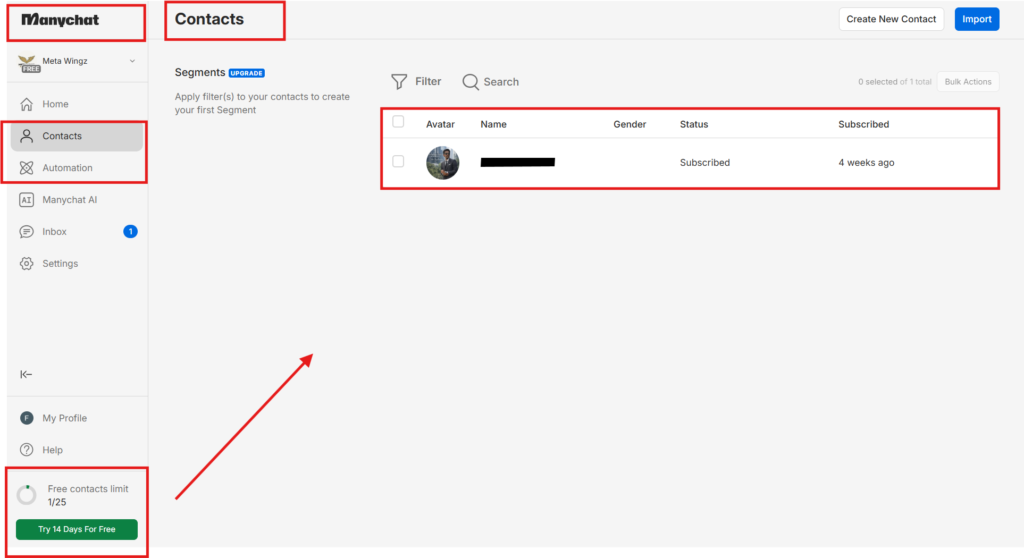Click the Help question mark icon
1024x558 pixels.
(26, 450)
